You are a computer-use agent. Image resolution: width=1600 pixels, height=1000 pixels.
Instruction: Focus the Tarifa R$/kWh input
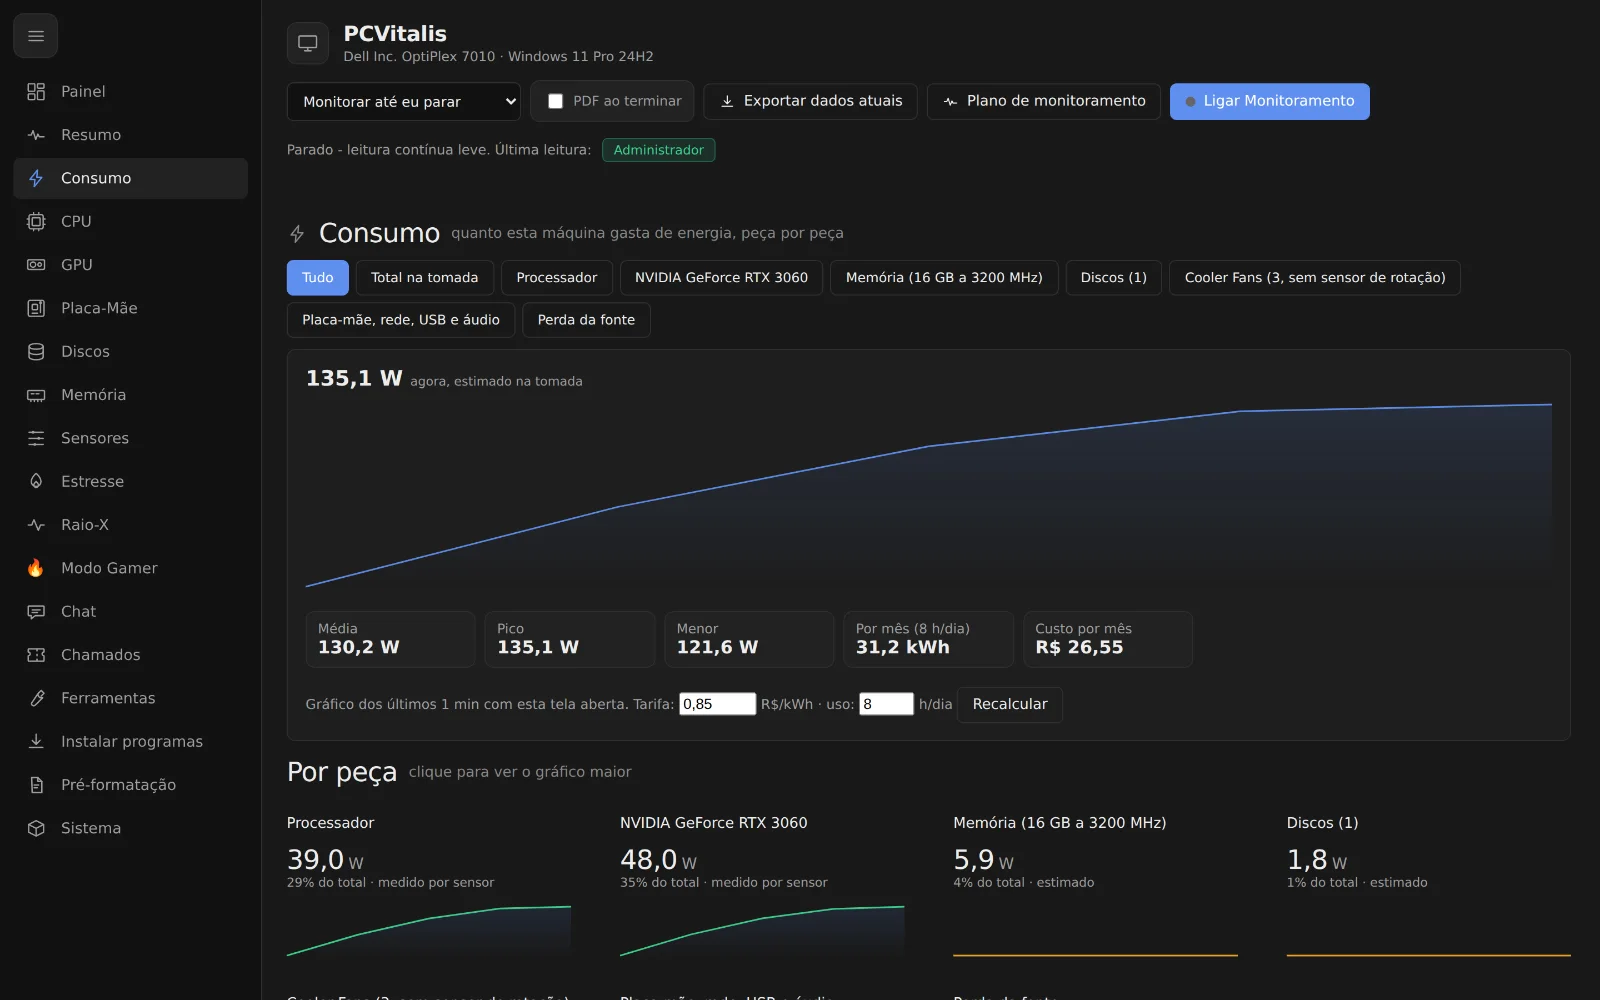pyautogui.click(x=718, y=704)
